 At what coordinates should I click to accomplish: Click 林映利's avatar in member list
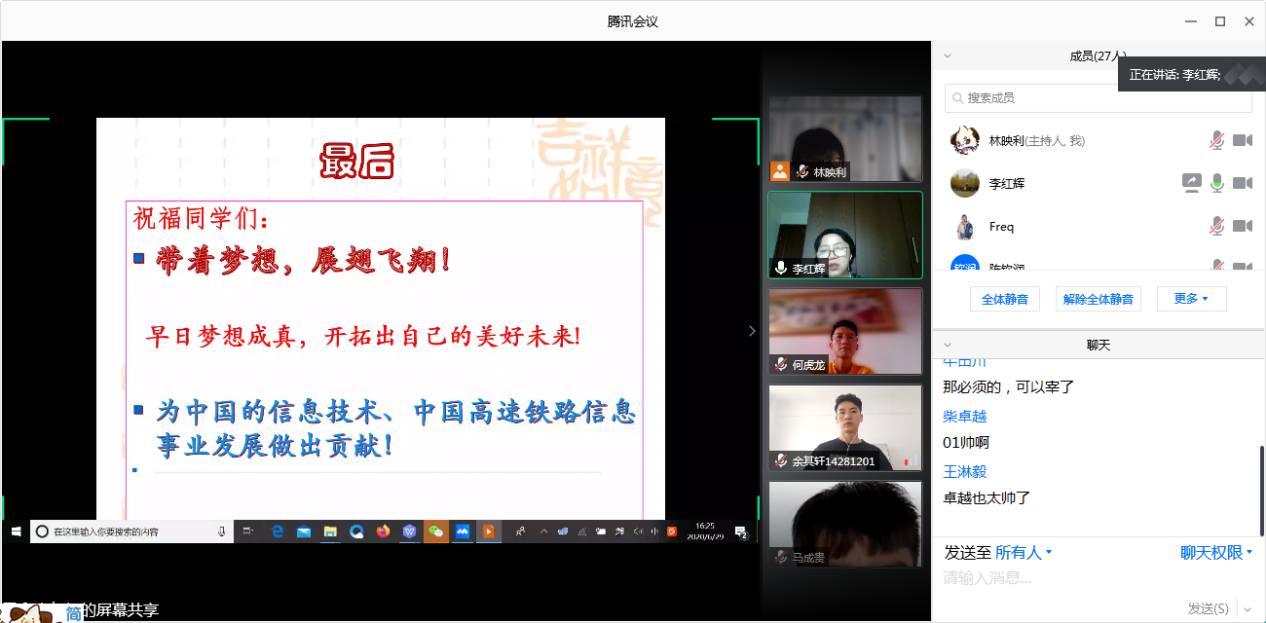pos(964,141)
